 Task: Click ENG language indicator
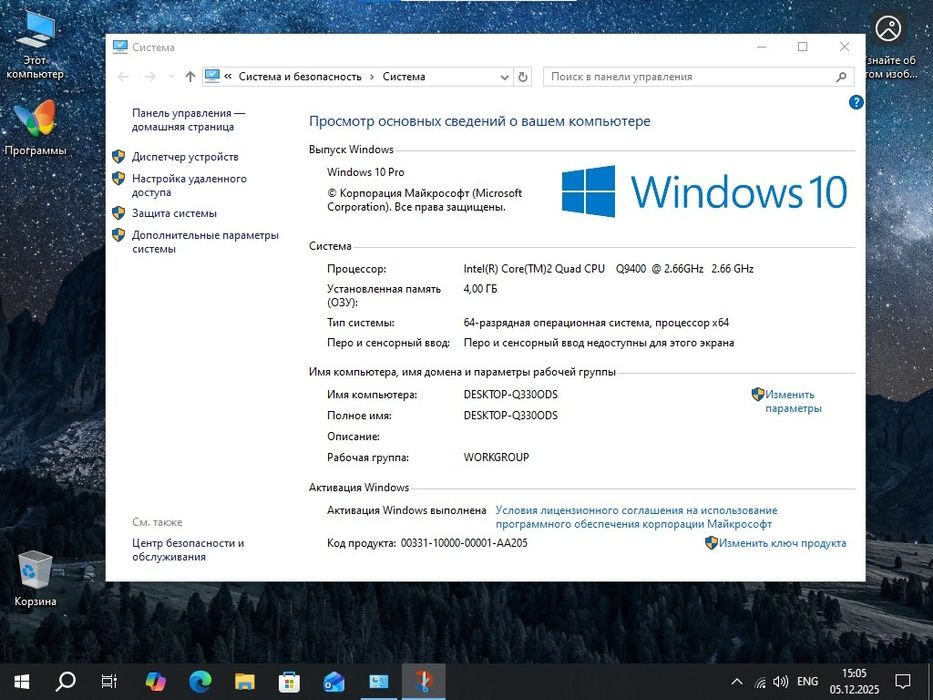(x=807, y=682)
